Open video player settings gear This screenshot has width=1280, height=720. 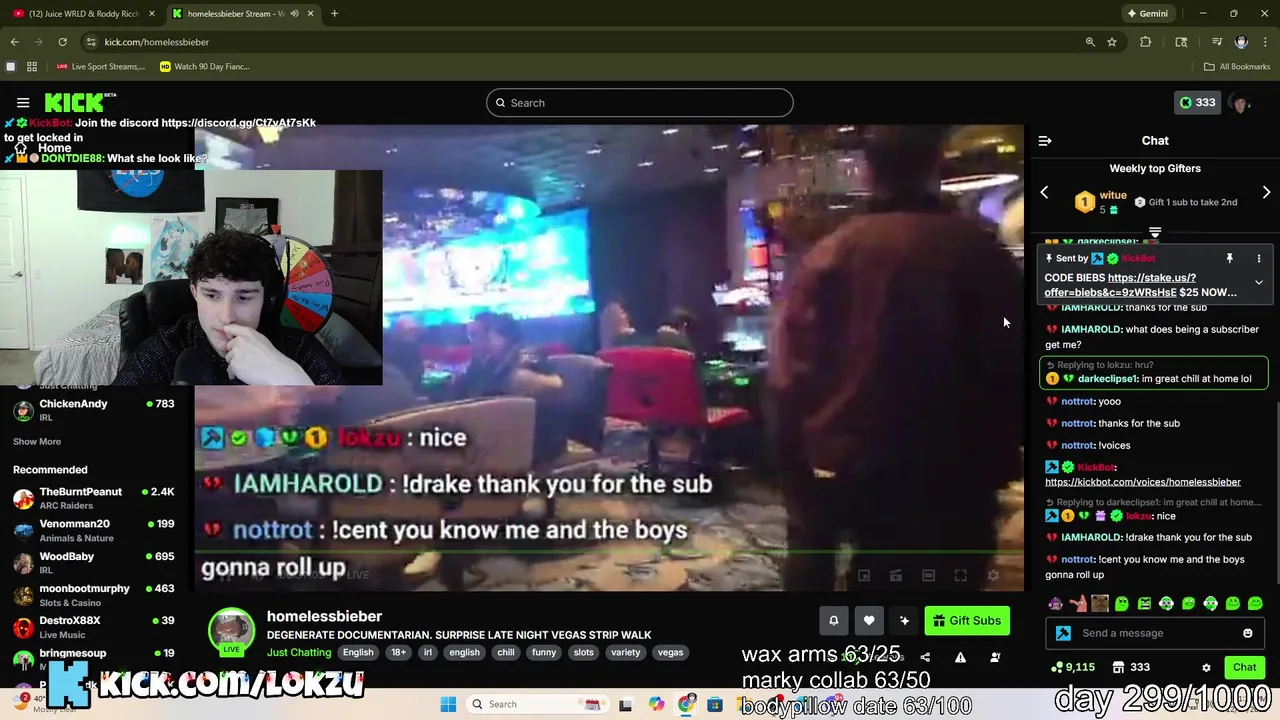coord(993,575)
